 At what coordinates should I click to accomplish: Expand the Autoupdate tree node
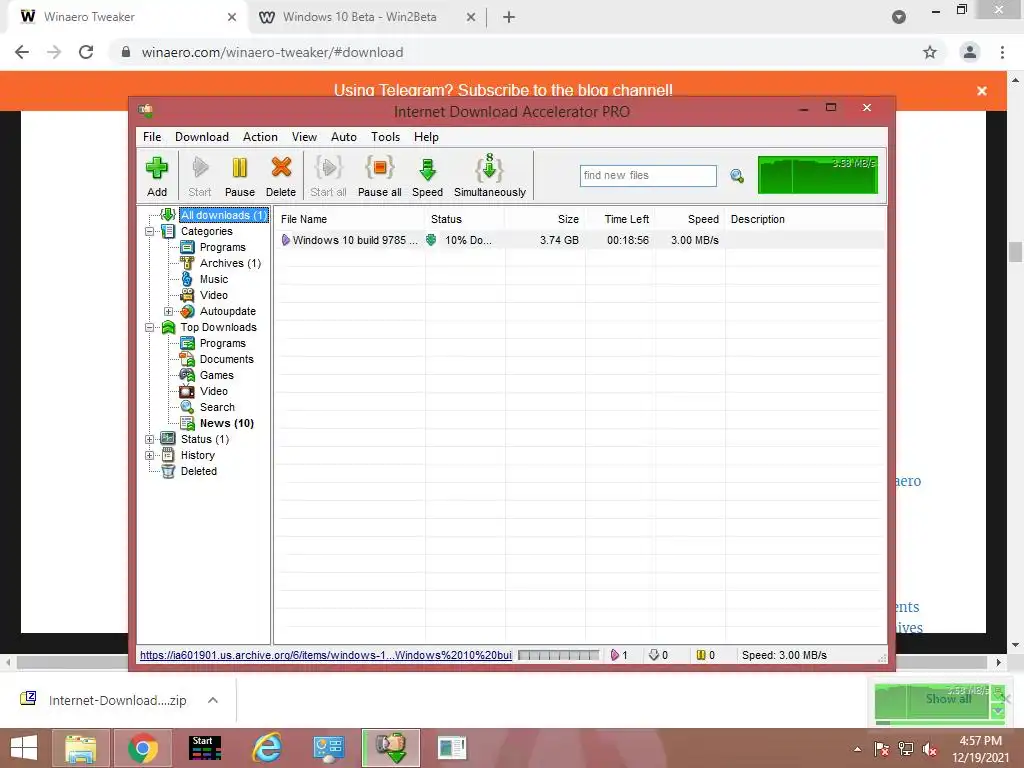click(x=168, y=312)
